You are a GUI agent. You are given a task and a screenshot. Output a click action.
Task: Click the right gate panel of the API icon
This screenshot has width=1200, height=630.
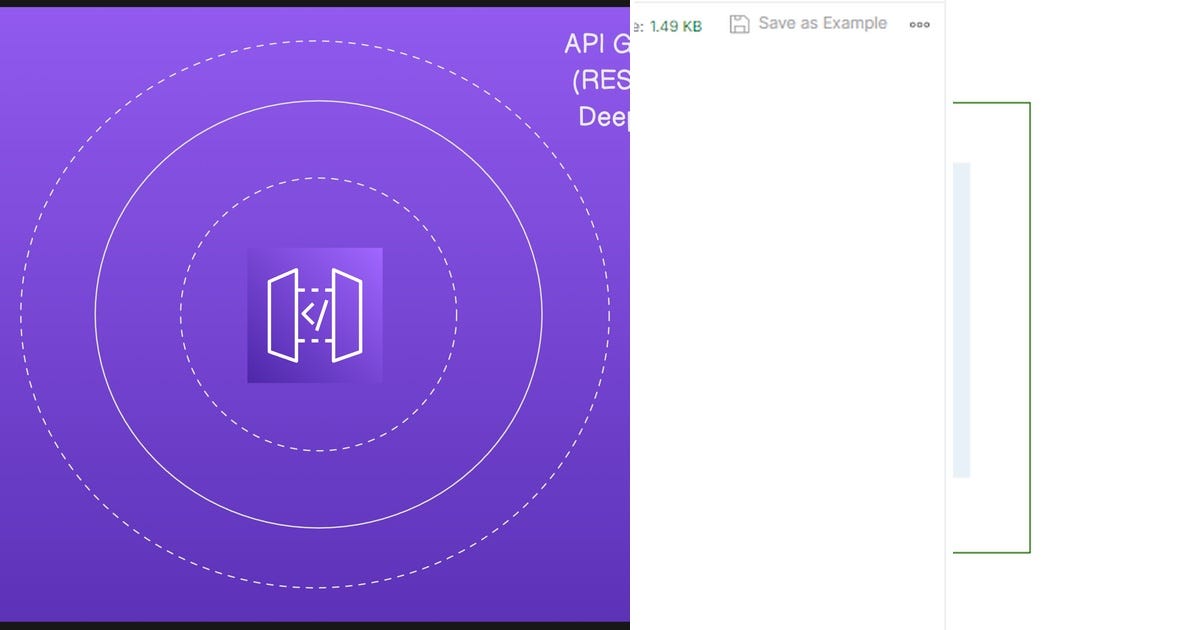[x=348, y=315]
